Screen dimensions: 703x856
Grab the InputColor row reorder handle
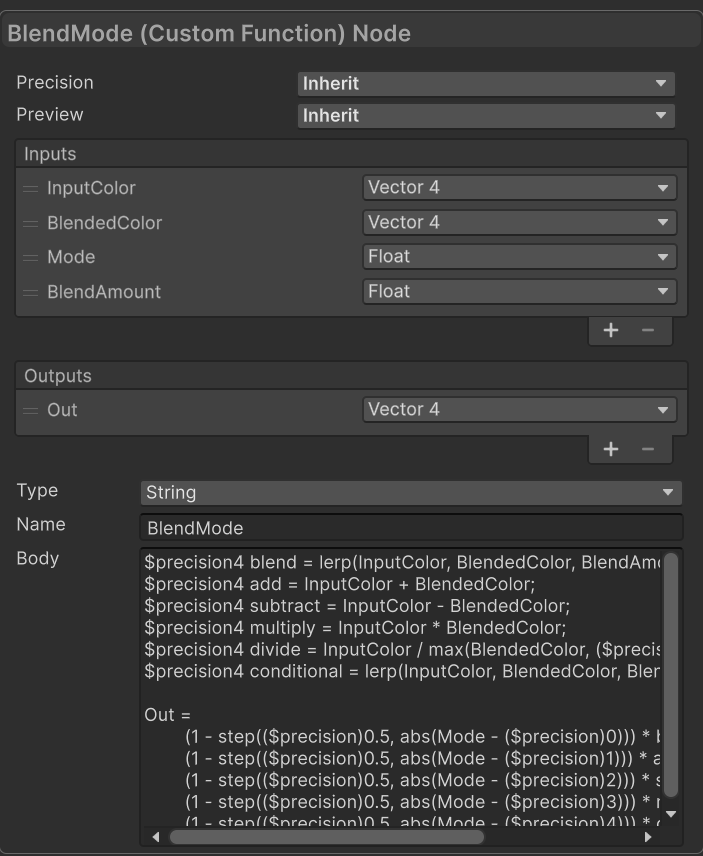(31, 189)
